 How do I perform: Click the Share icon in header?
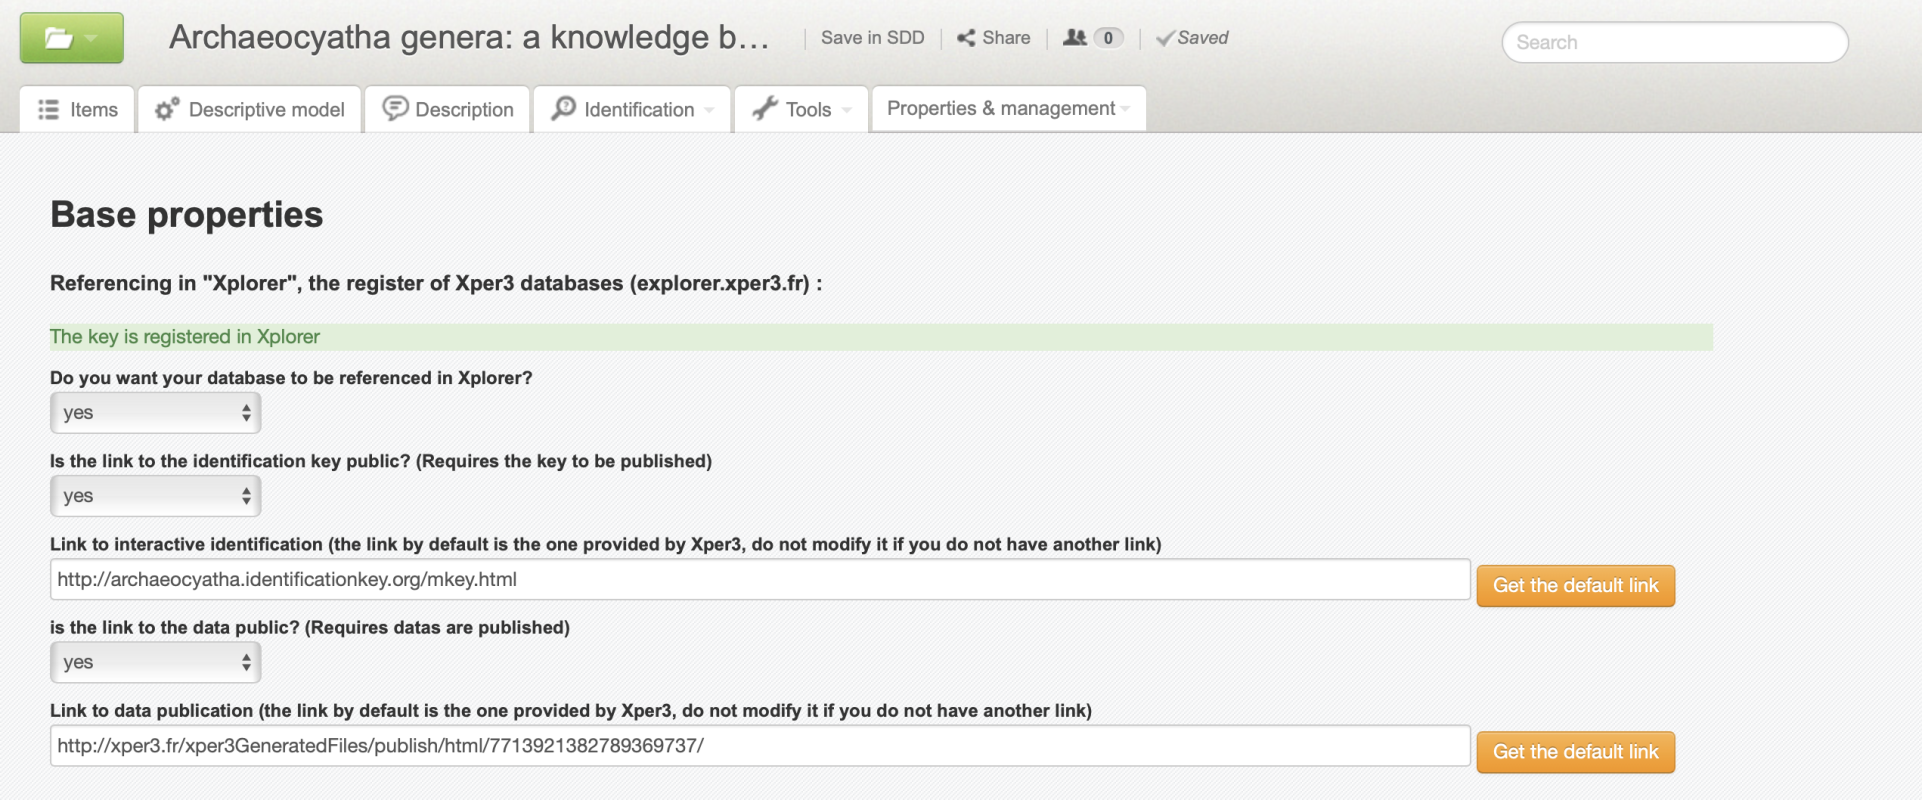(966, 38)
